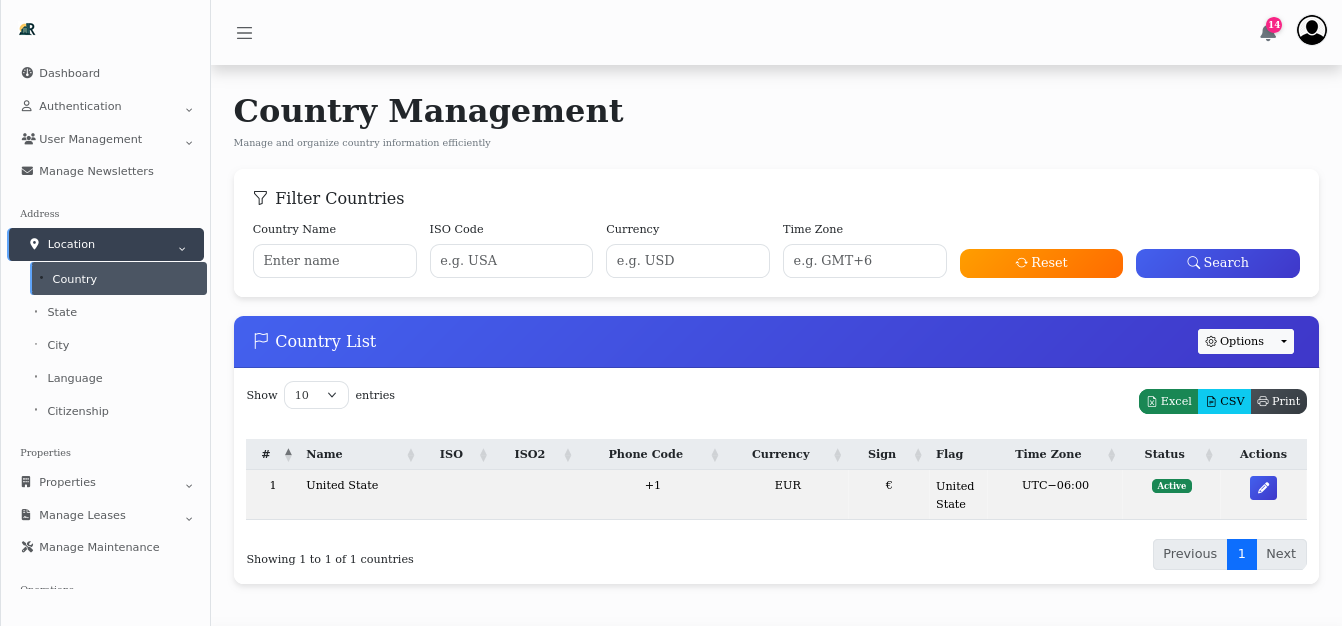Screen dimensions: 1342x626
Task: Export the country list as CSV
Action: coord(1224,401)
